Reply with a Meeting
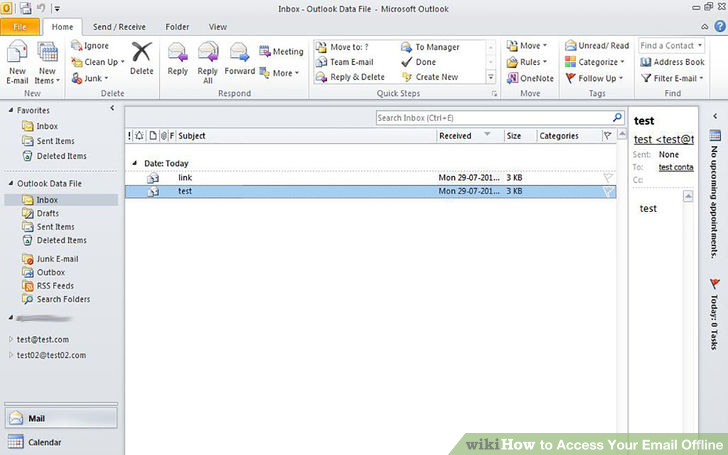 pos(281,51)
